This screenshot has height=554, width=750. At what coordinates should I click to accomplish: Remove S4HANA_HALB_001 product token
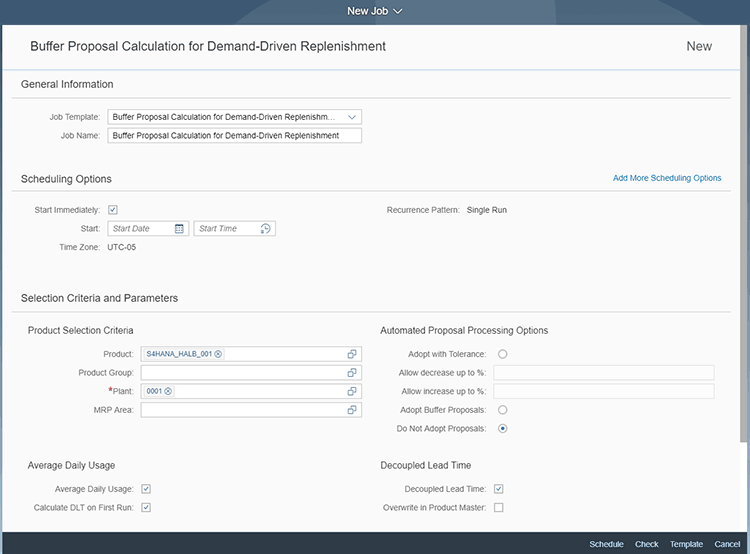(x=218, y=354)
